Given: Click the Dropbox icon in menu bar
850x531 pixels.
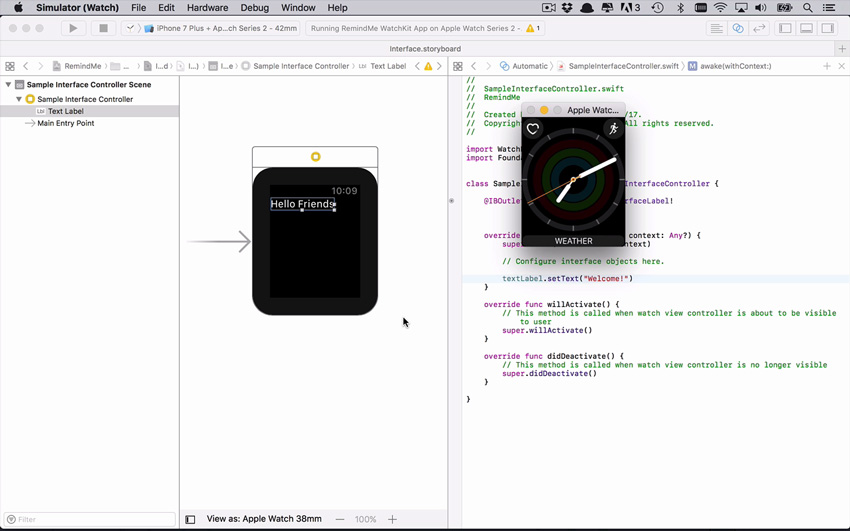Looking at the screenshot, I should click(567, 8).
